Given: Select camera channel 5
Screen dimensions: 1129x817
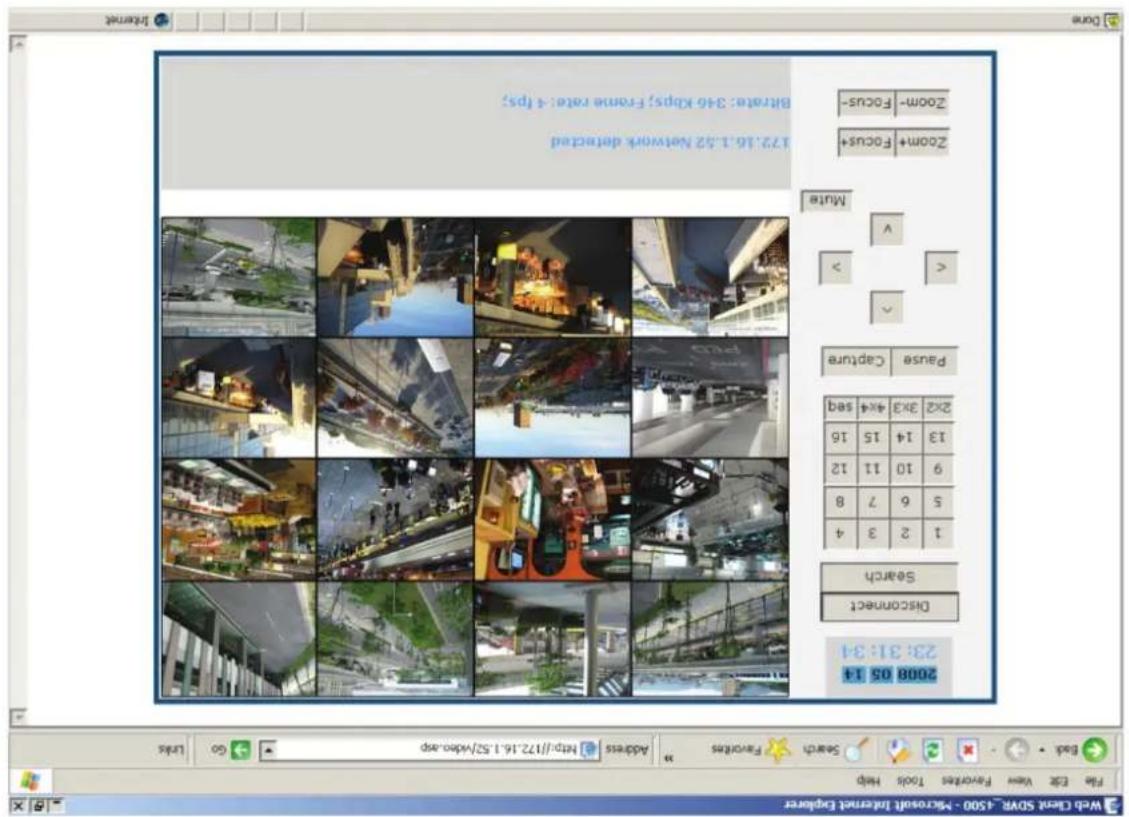Looking at the screenshot, I should [x=938, y=502].
